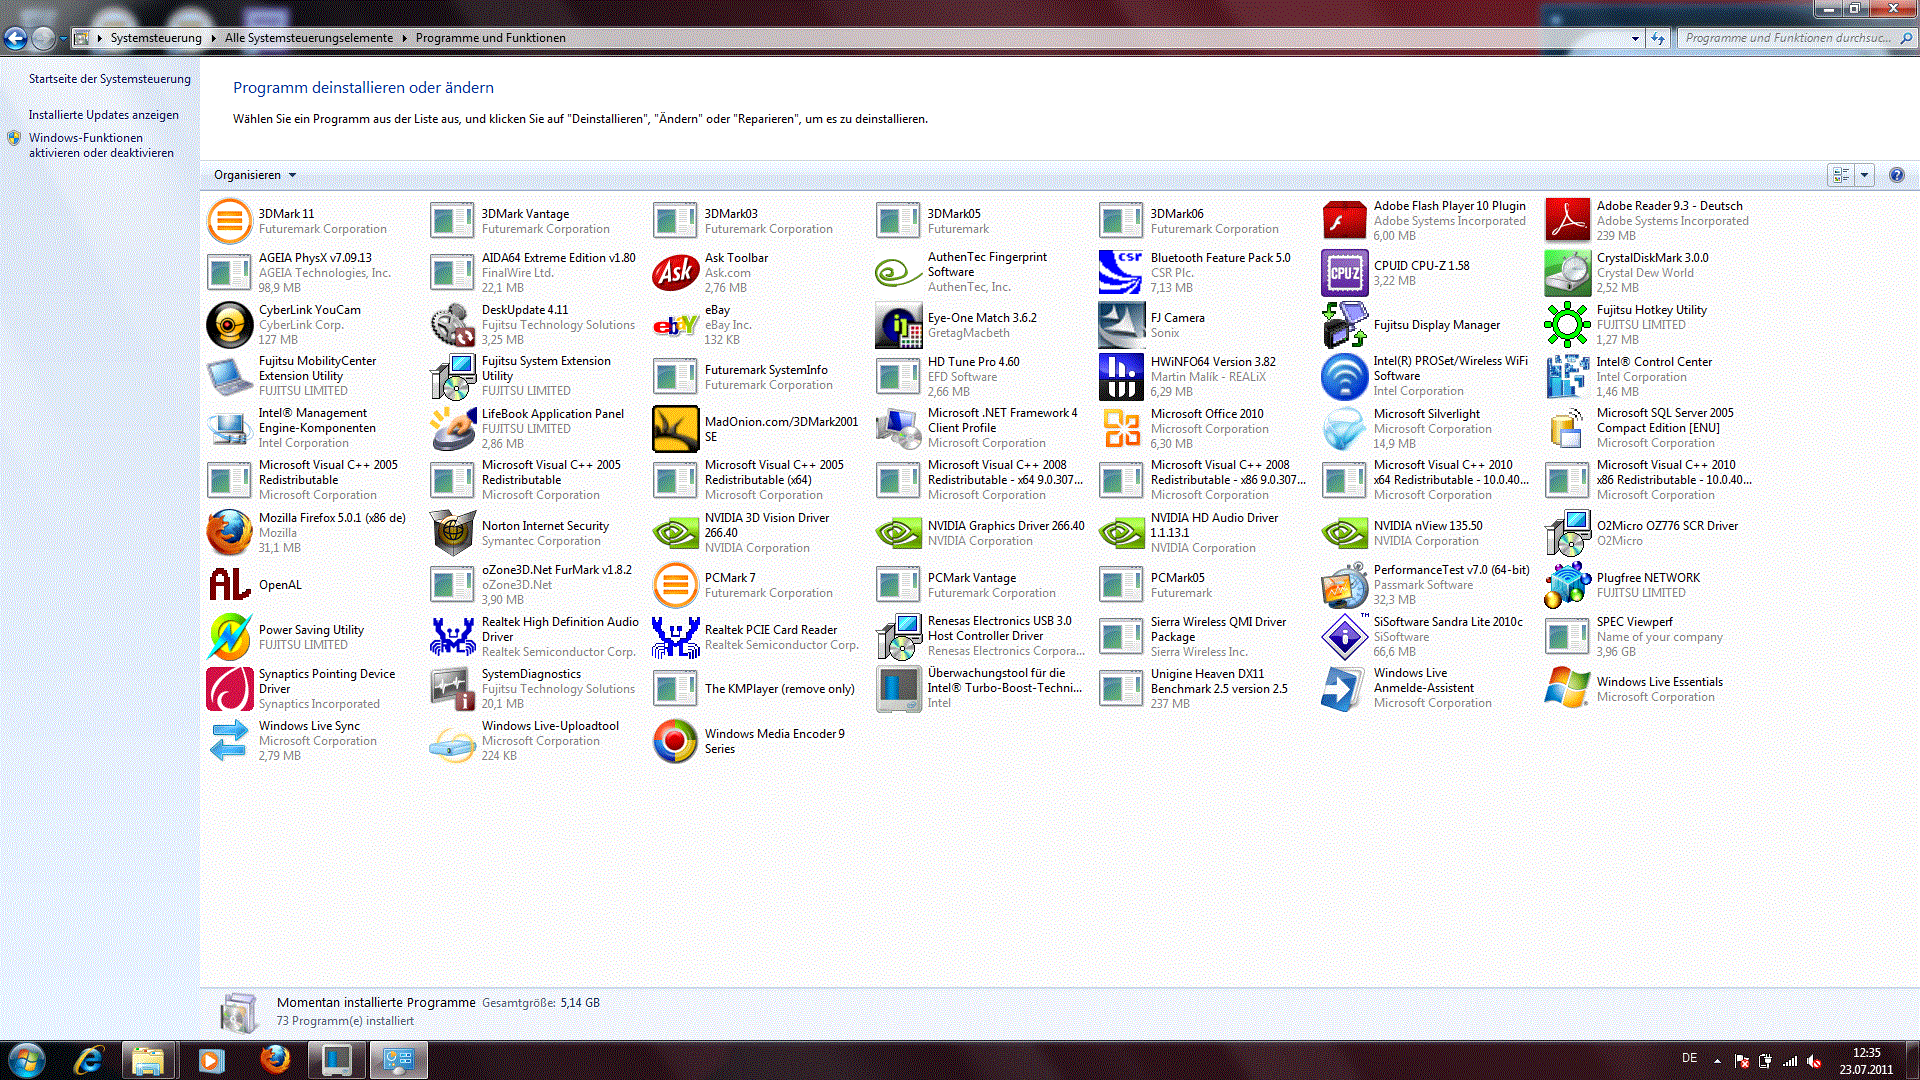1920x1080 pixels.
Task: Click the Programme und Funktionen breadcrumb
Action: (491, 38)
